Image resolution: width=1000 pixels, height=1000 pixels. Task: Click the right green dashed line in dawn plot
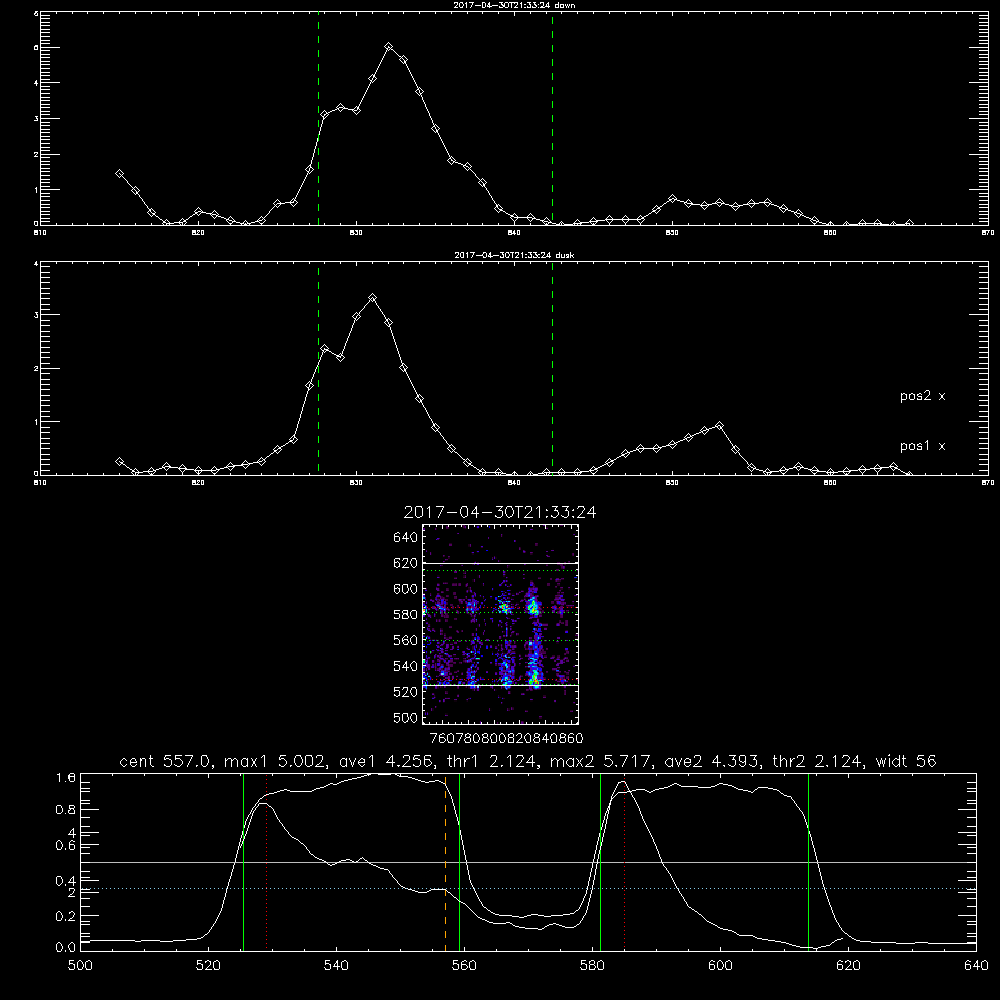[552, 118]
